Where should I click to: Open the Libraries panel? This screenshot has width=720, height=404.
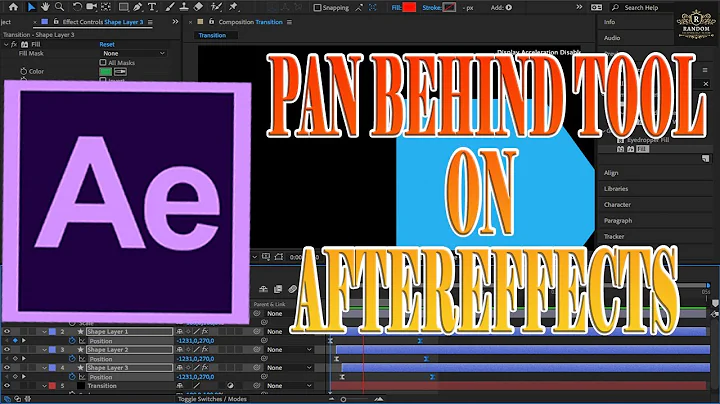[616, 189]
